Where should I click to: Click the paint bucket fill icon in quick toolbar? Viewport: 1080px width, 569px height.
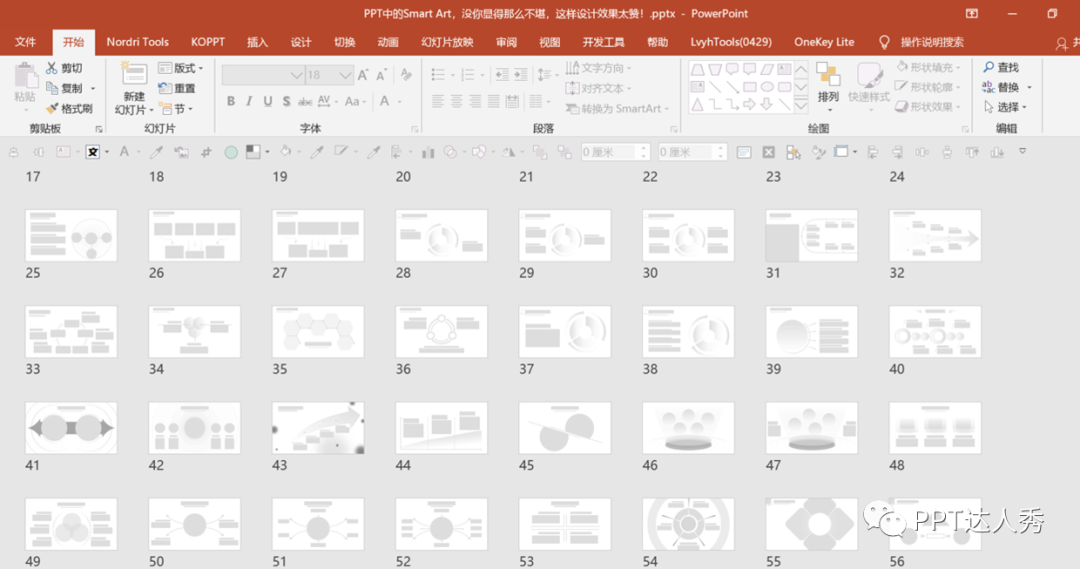(286, 152)
